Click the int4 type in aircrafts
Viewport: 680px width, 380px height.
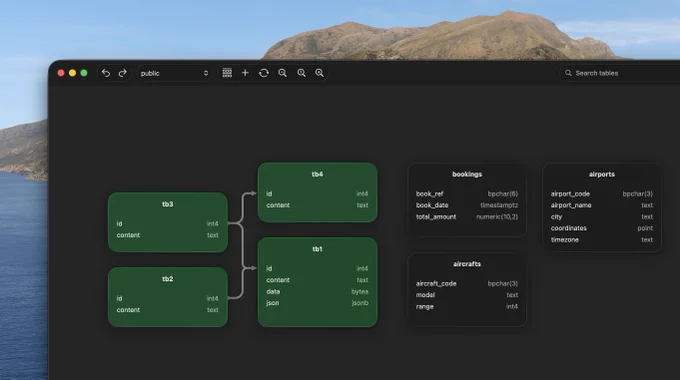[512, 306]
